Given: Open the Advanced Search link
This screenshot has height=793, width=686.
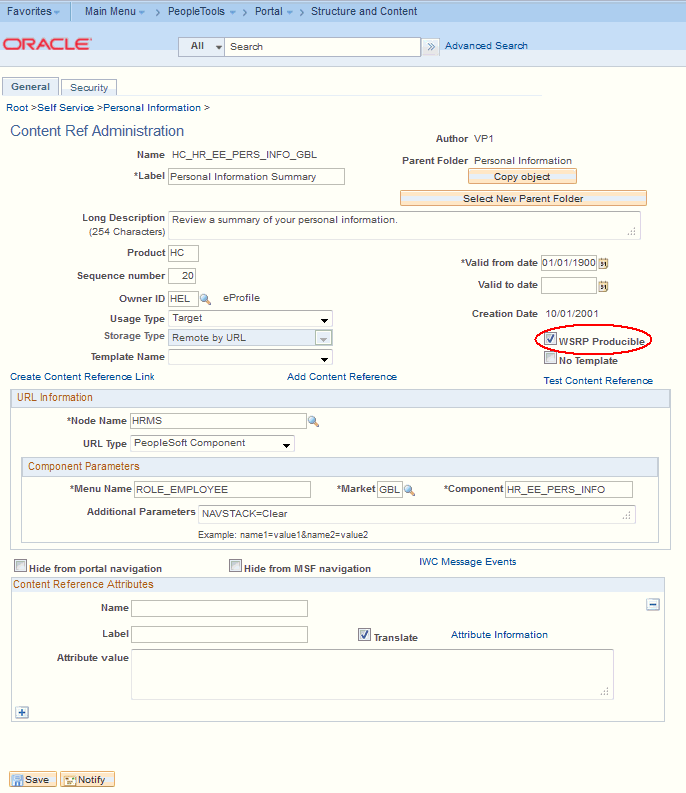Looking at the screenshot, I should tap(486, 46).
